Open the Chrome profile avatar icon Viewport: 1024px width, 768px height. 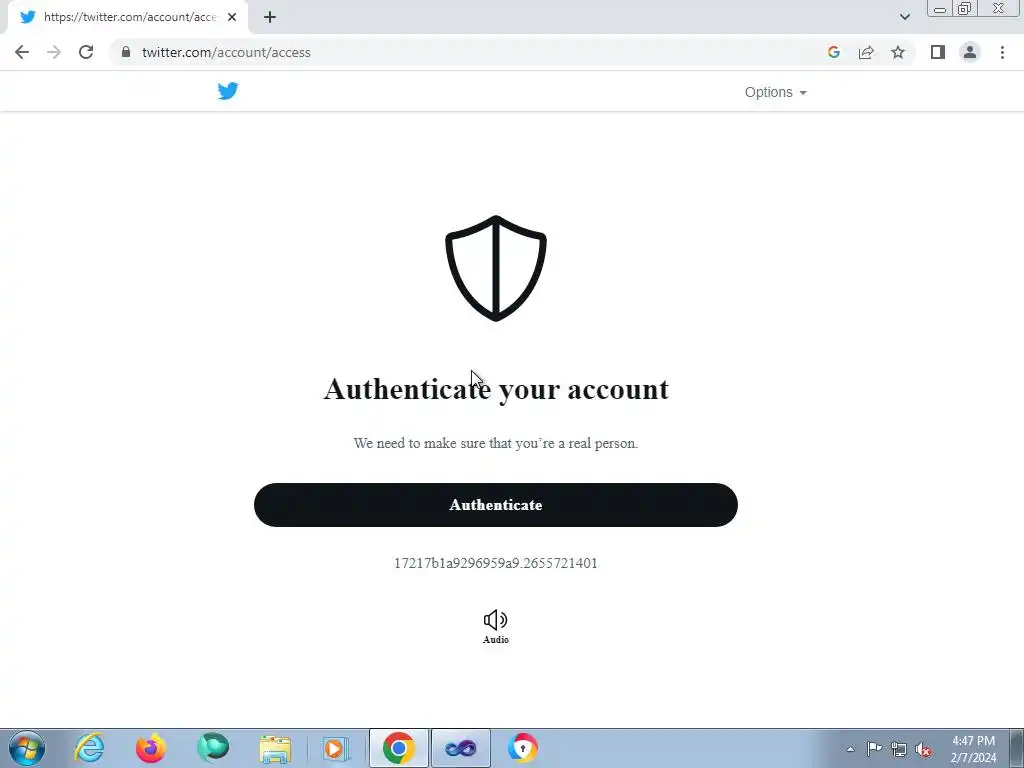tap(970, 52)
